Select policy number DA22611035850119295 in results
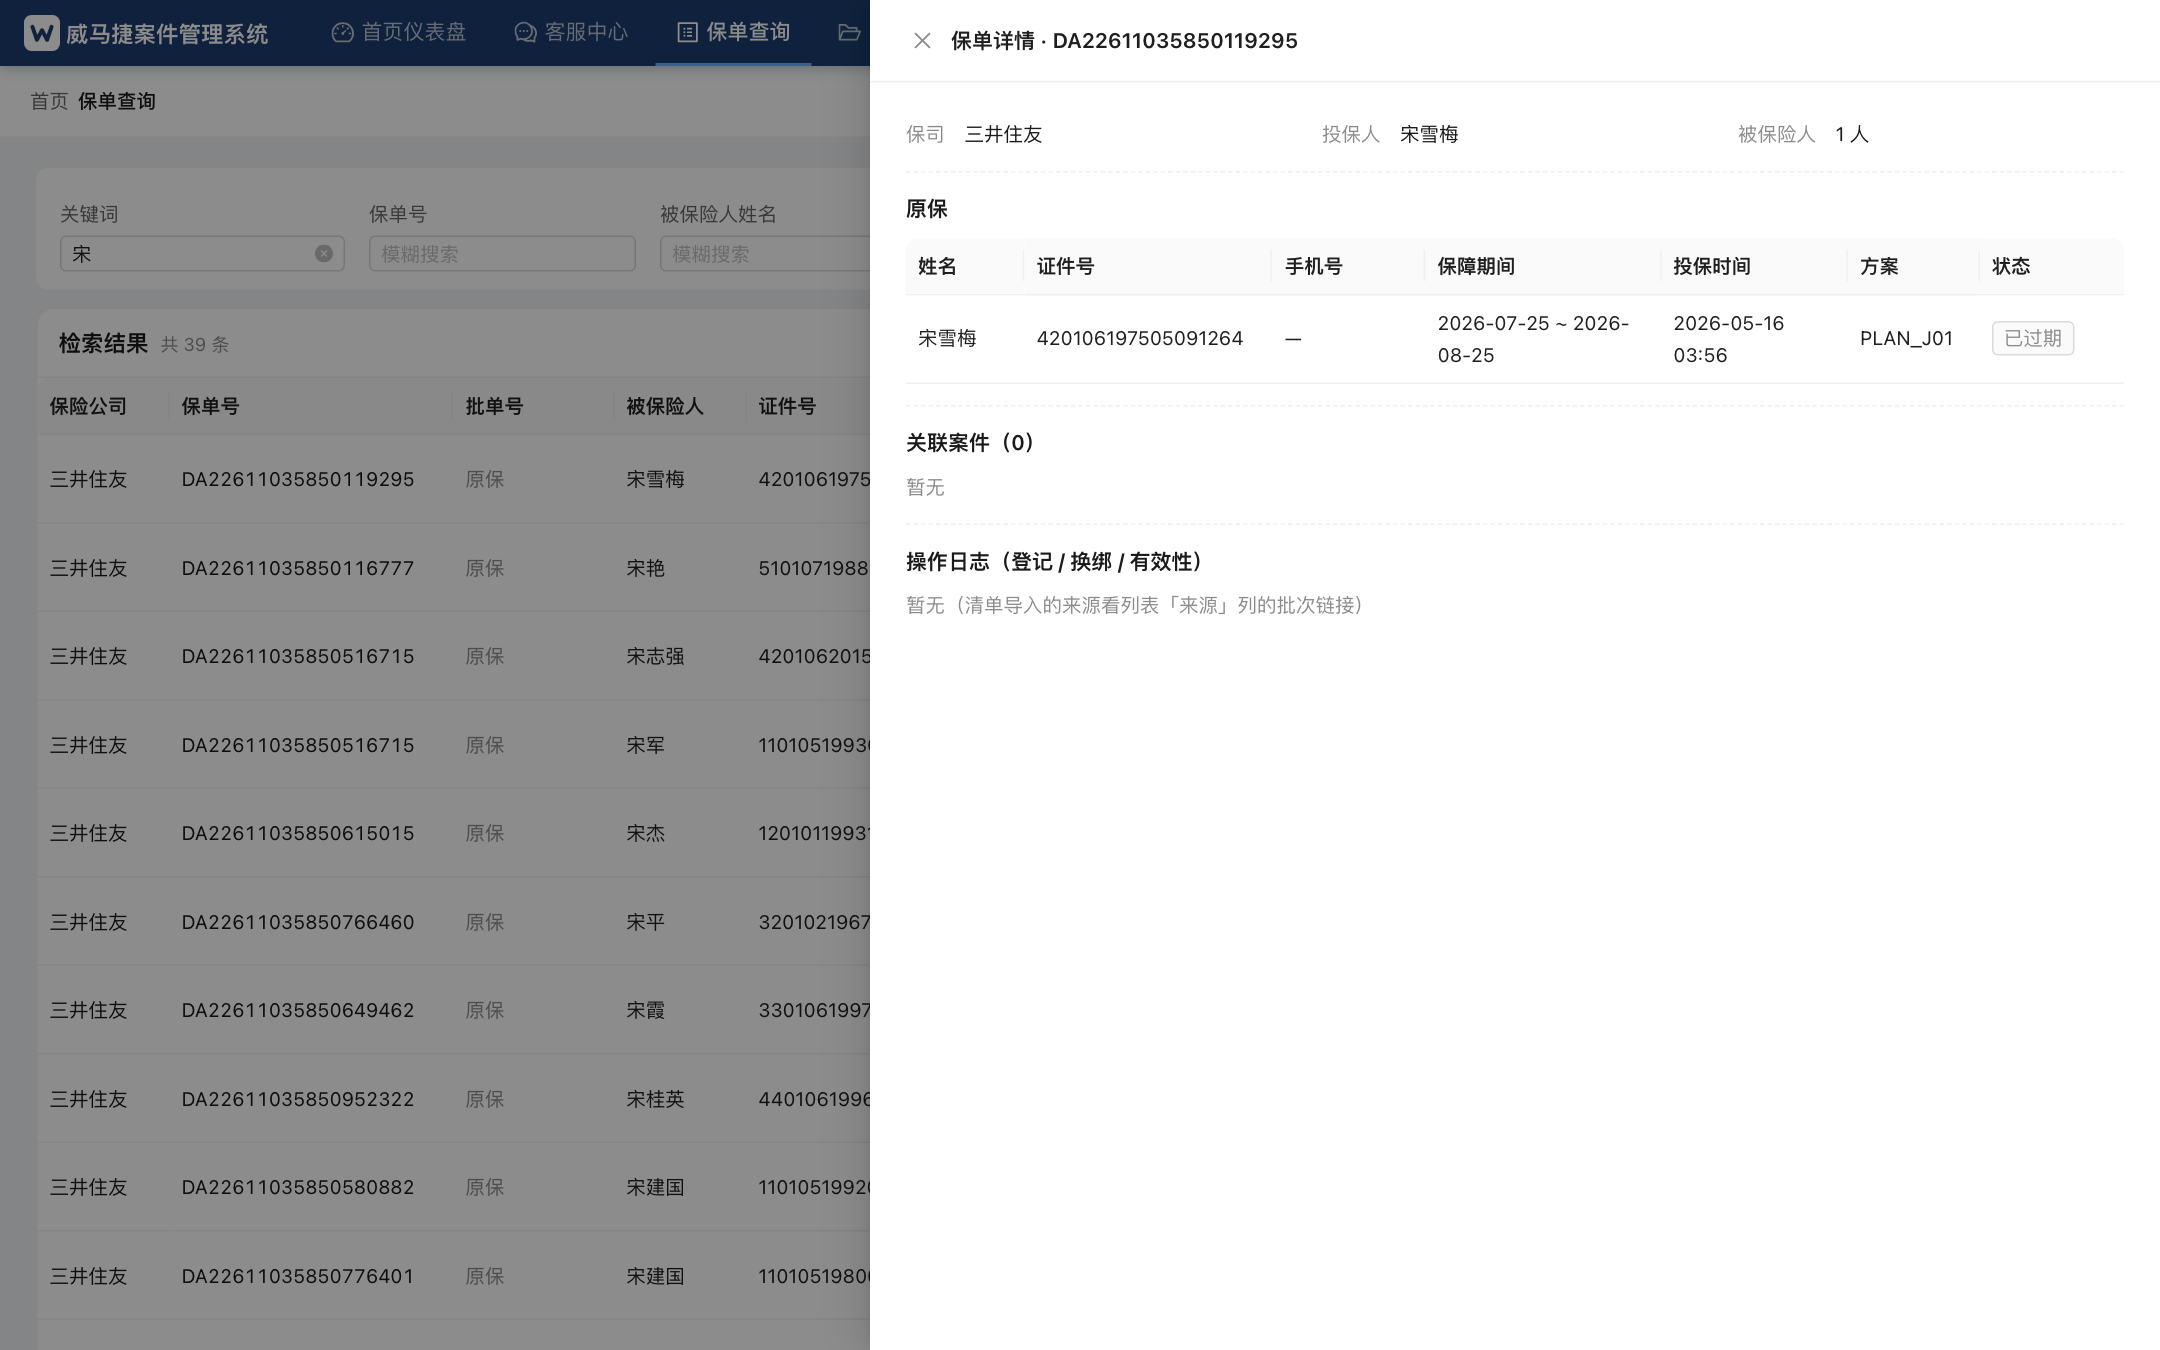 (298, 479)
